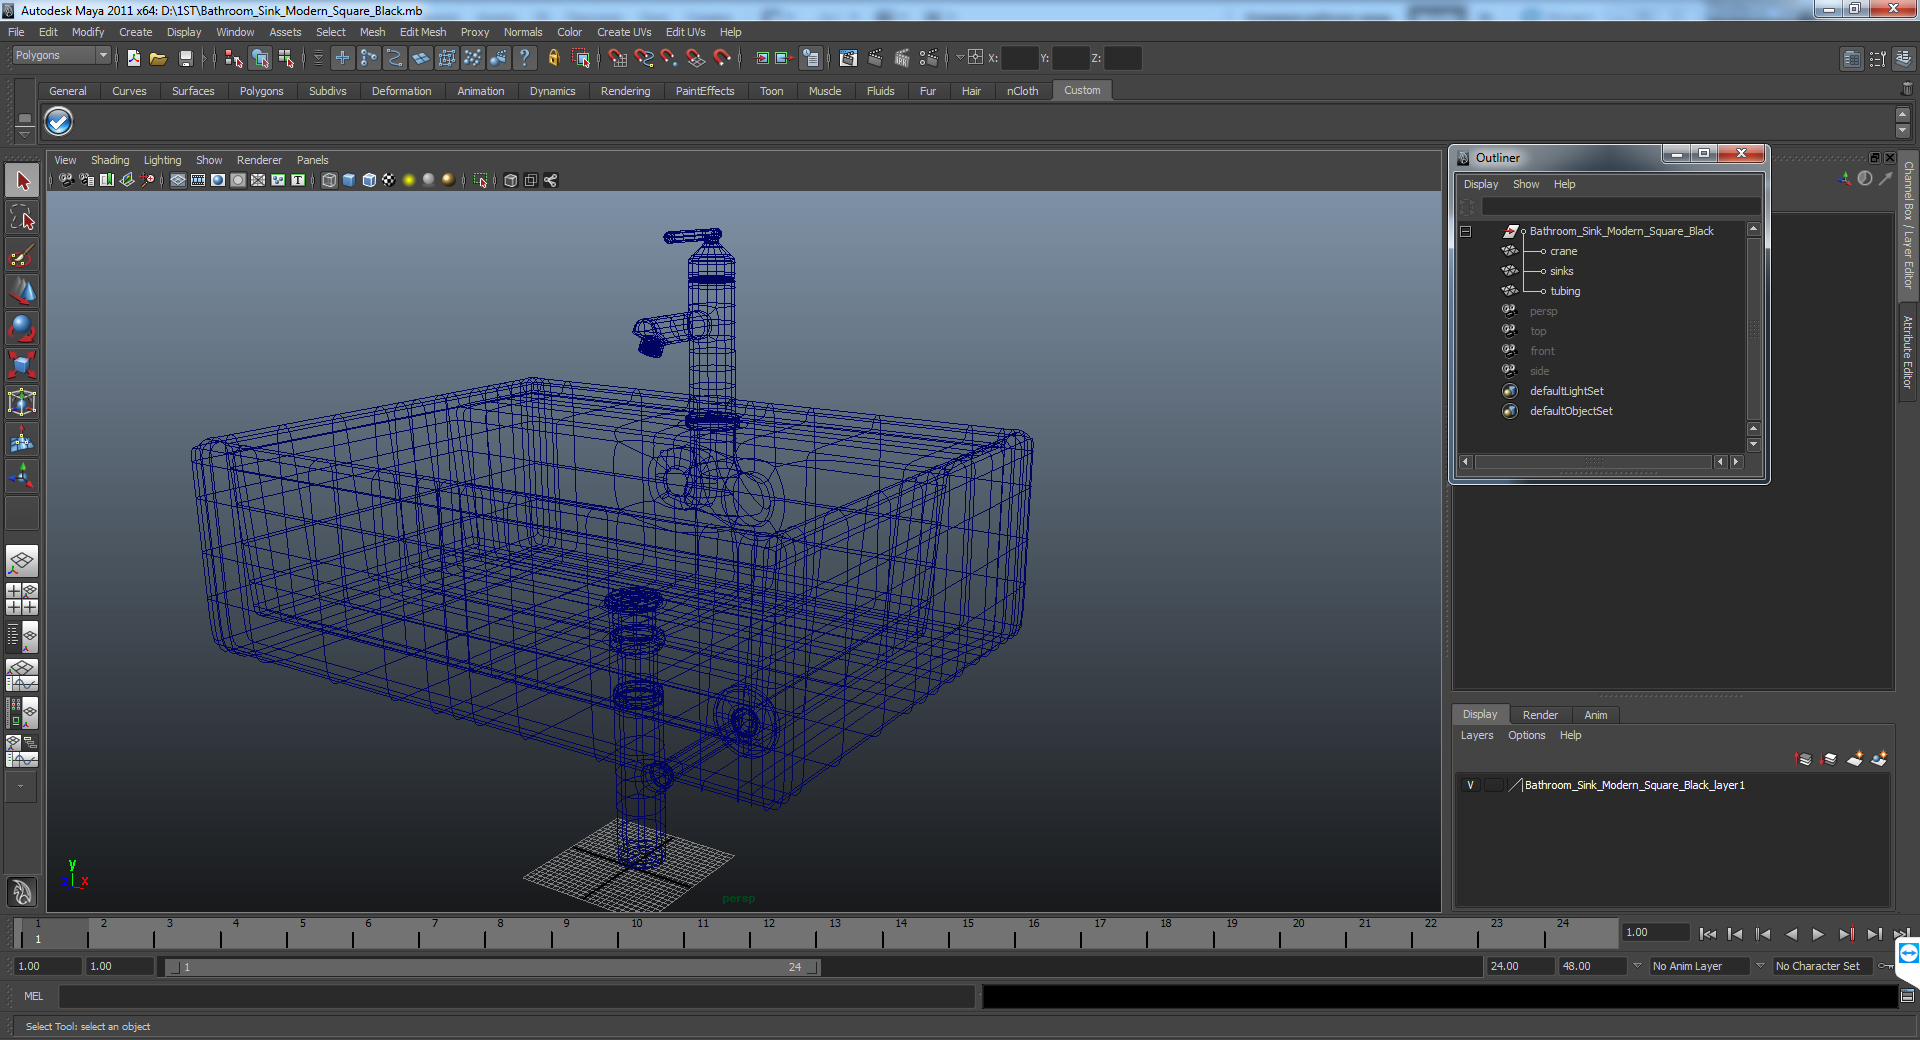The width and height of the screenshot is (1920, 1040).
Task: Enable textured display checker sphere icon
Action: tap(389, 180)
